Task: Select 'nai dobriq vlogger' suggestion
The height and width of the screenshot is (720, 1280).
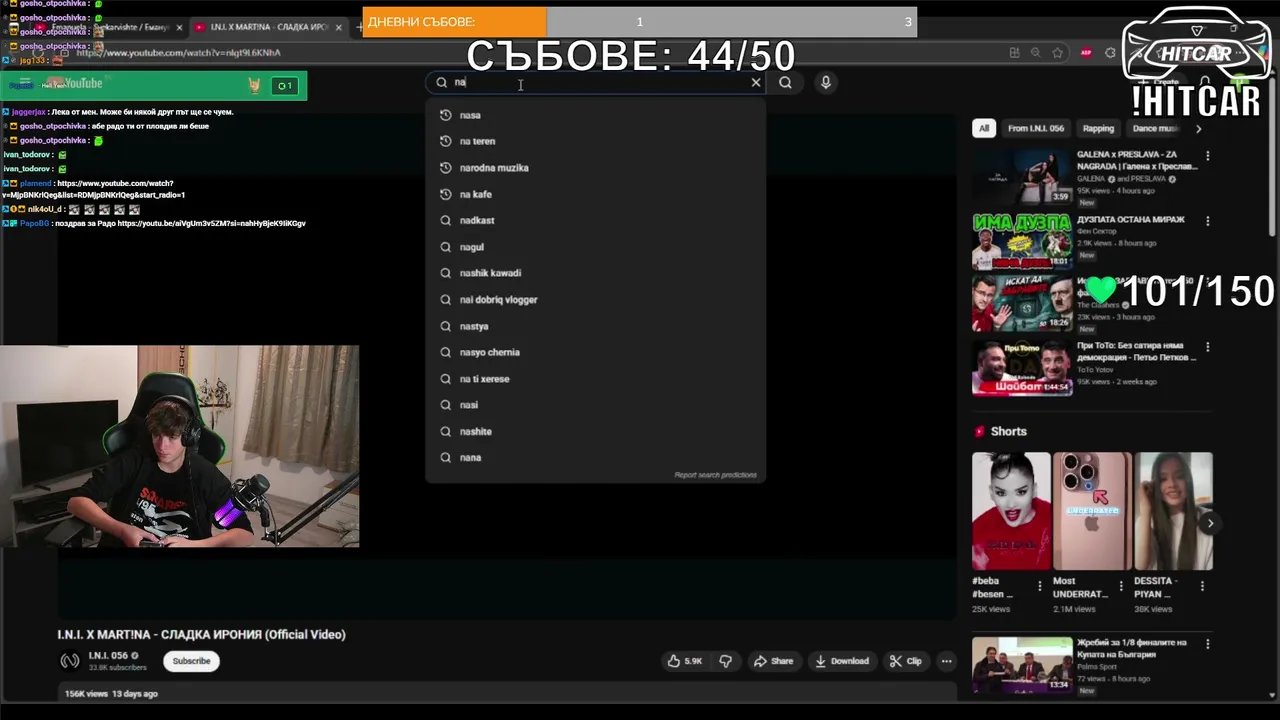Action: (595, 300)
